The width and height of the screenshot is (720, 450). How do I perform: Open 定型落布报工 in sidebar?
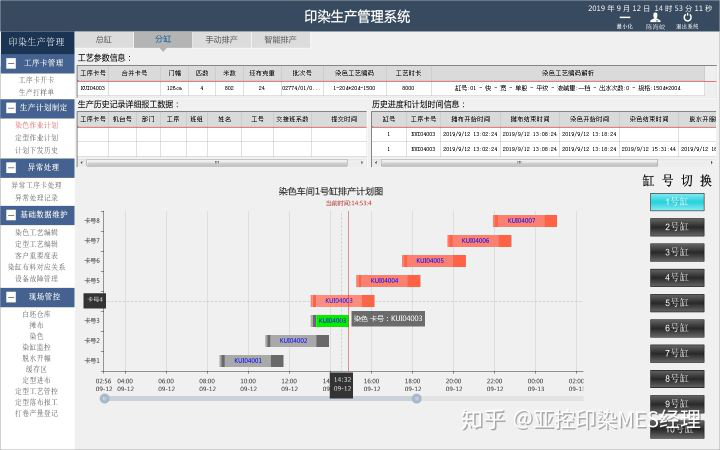[x=36, y=402]
